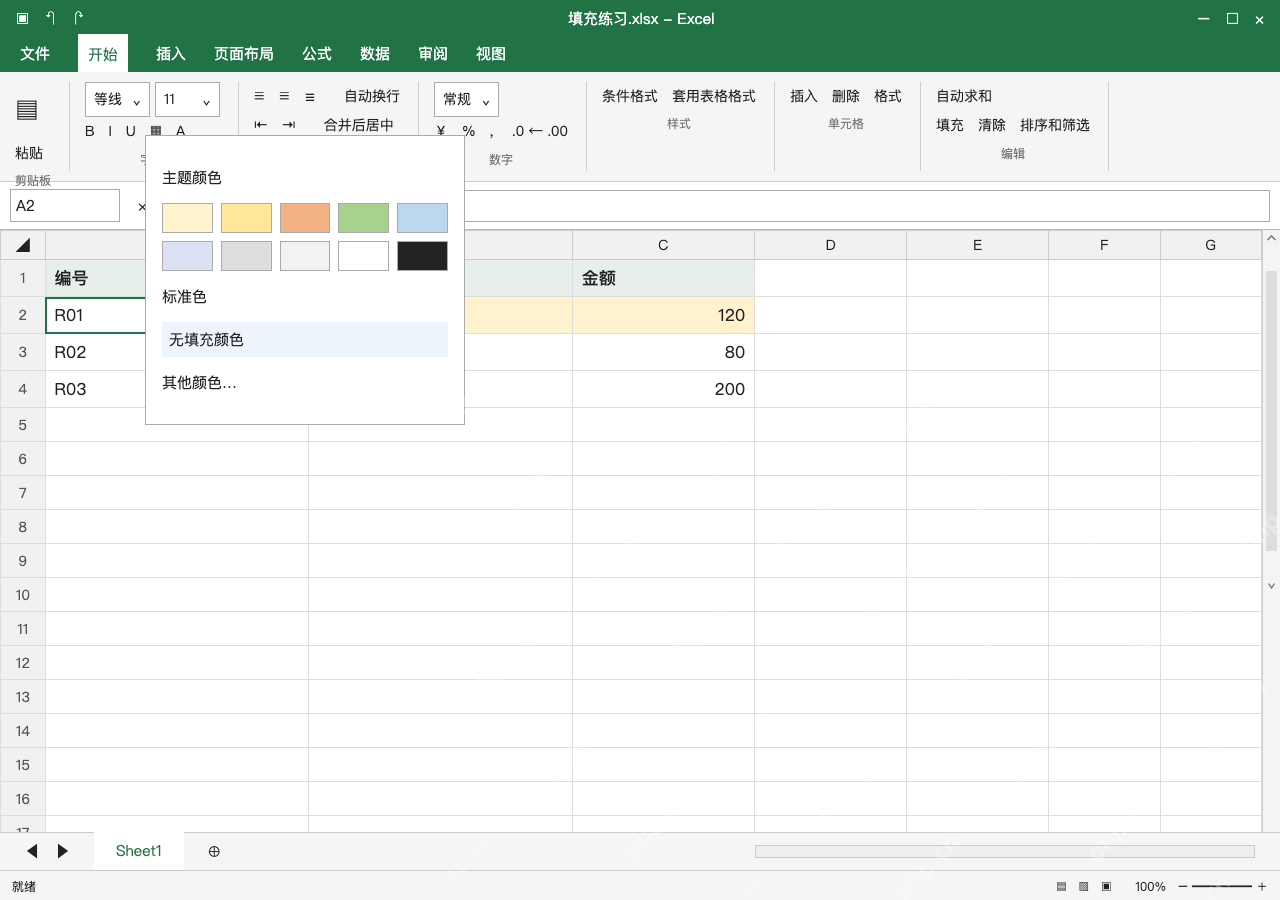Open the 排序和筛选 menu

click(x=1055, y=125)
